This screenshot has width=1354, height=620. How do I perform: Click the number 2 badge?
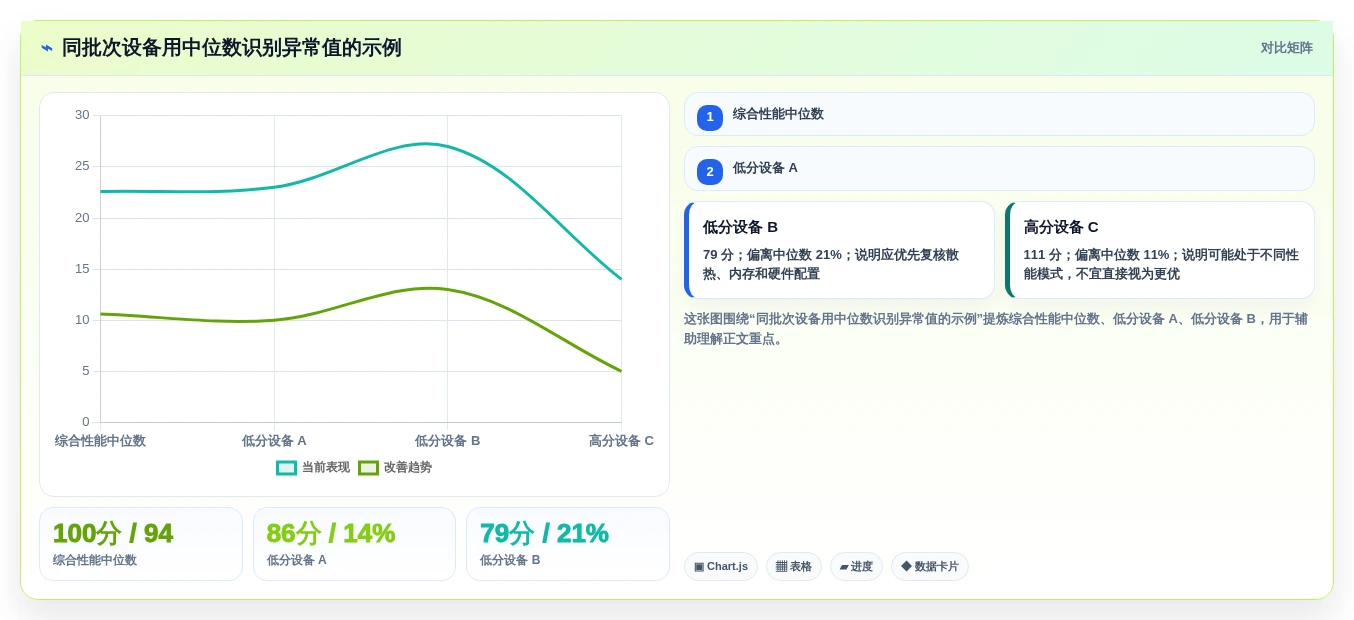(x=710, y=172)
